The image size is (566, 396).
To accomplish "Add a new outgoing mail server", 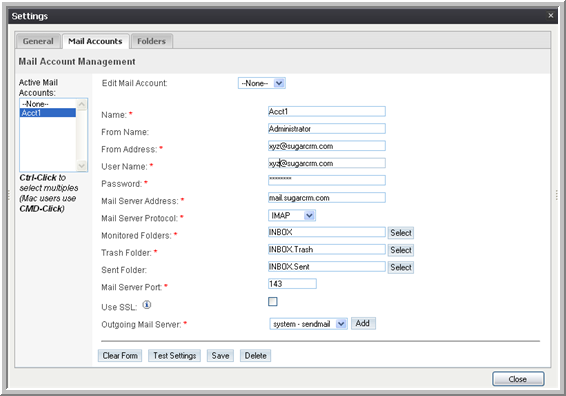I will tap(363, 323).
